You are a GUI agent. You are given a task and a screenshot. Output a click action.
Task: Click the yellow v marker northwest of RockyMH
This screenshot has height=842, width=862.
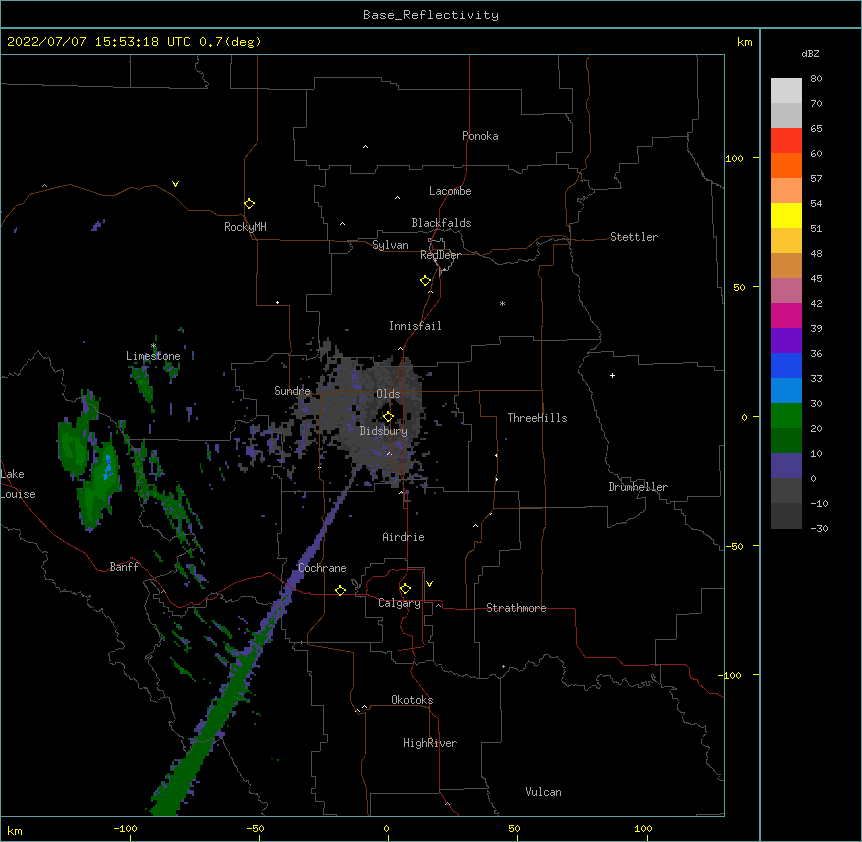click(x=175, y=184)
